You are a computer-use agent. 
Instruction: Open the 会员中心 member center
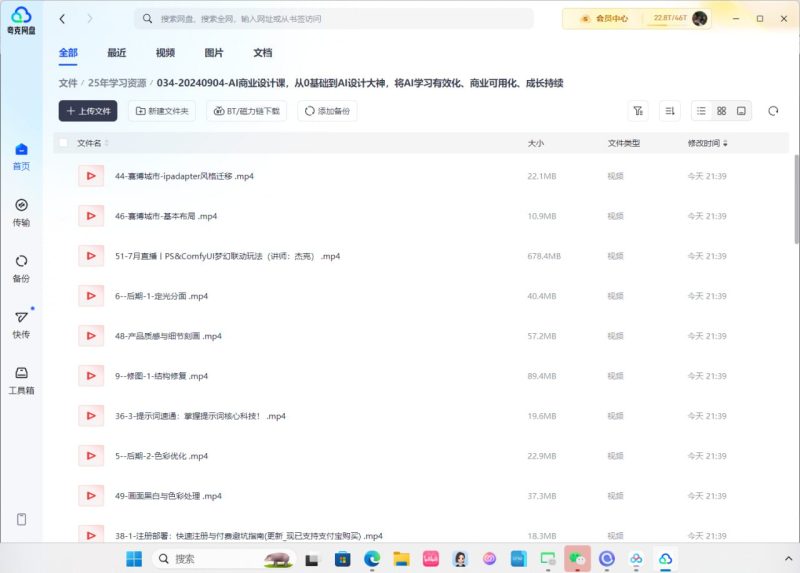(605, 18)
